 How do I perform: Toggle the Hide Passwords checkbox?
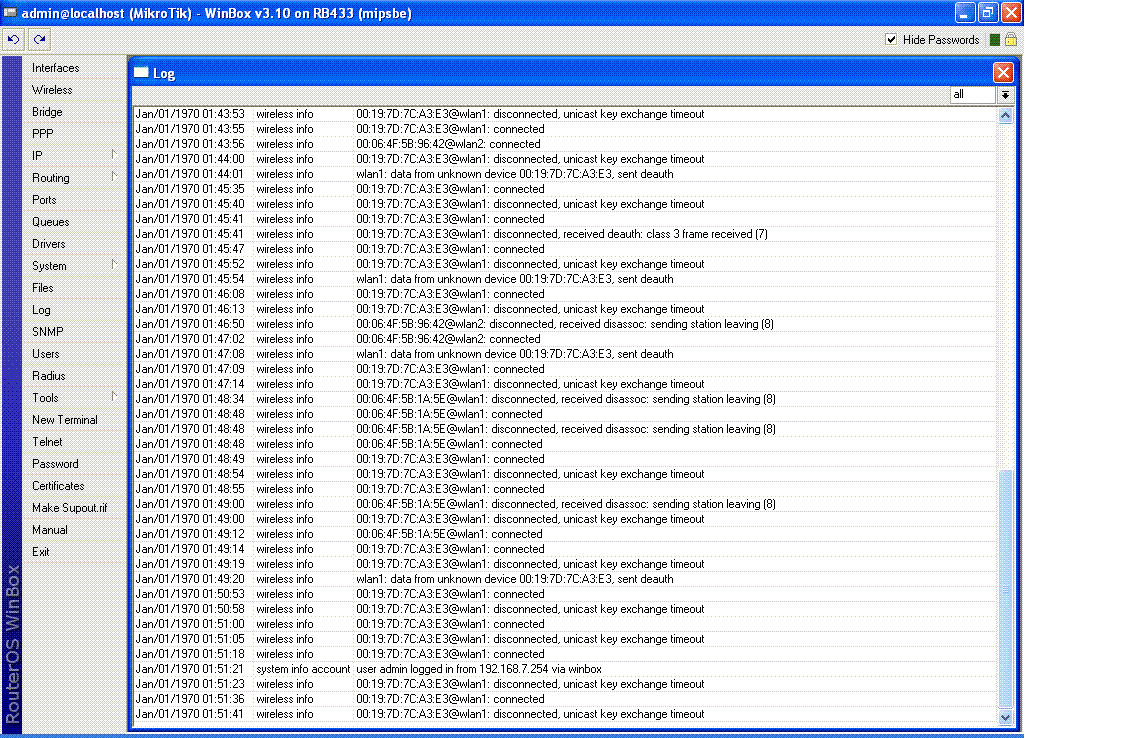point(891,39)
